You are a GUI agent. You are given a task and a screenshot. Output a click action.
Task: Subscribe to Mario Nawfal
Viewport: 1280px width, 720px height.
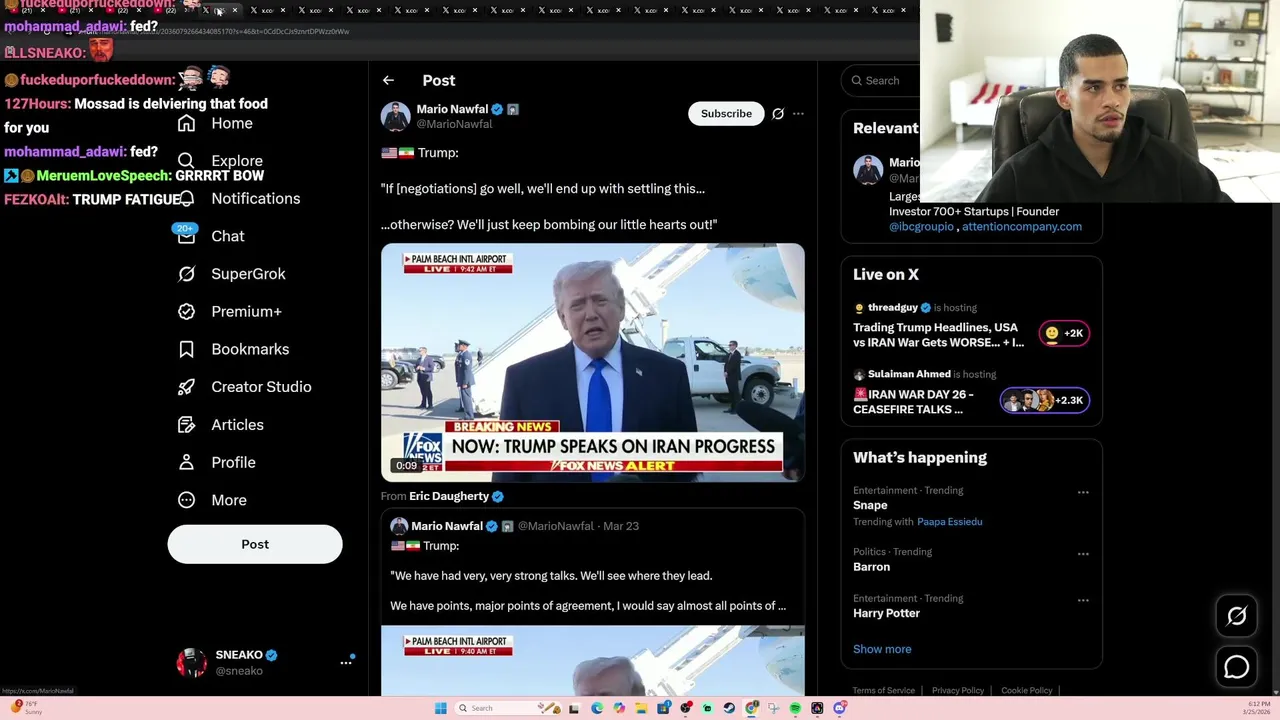tap(726, 114)
